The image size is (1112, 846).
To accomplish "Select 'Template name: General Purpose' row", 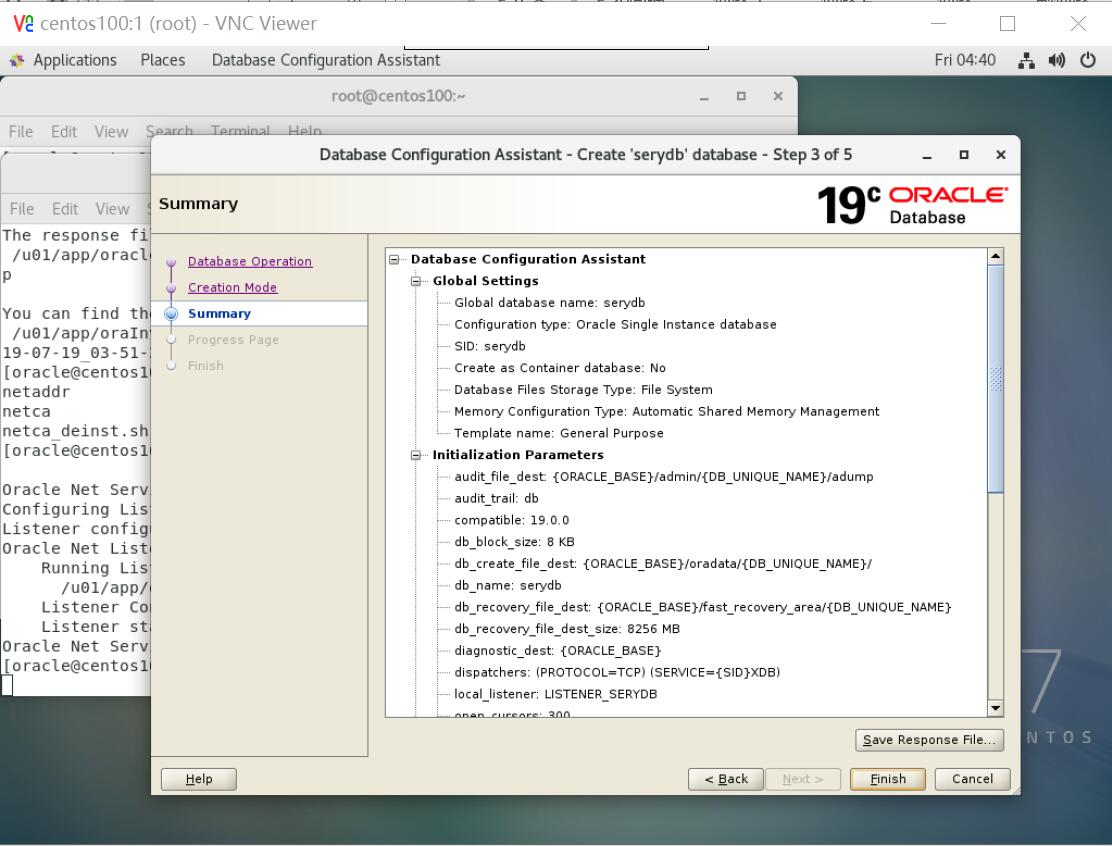I will pos(559,433).
